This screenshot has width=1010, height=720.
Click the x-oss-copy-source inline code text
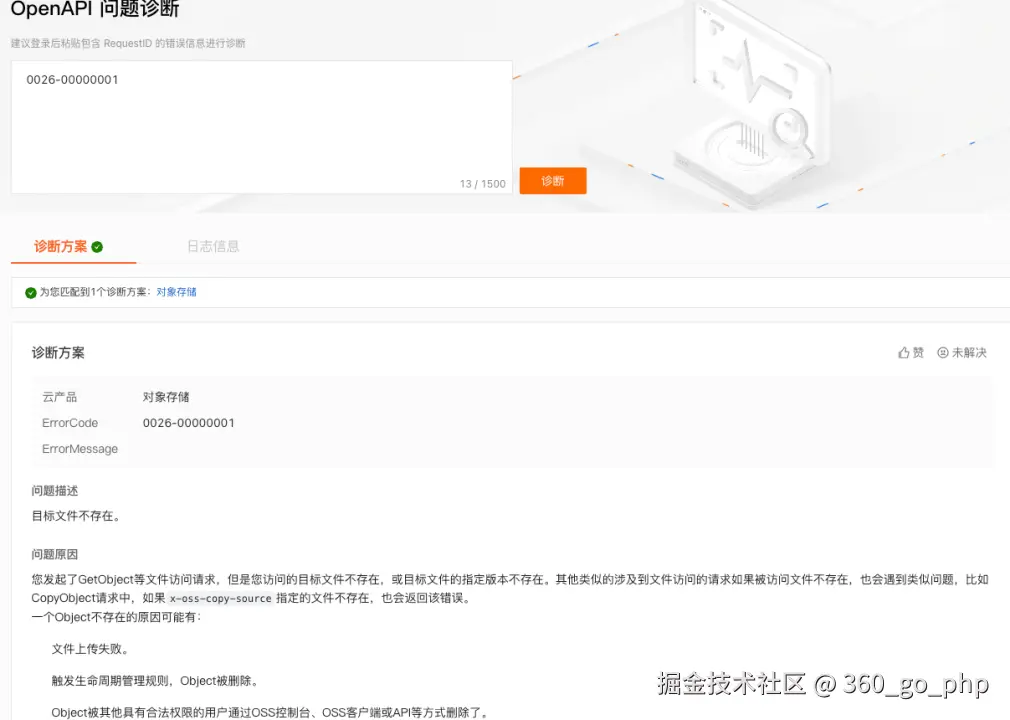pos(220,598)
